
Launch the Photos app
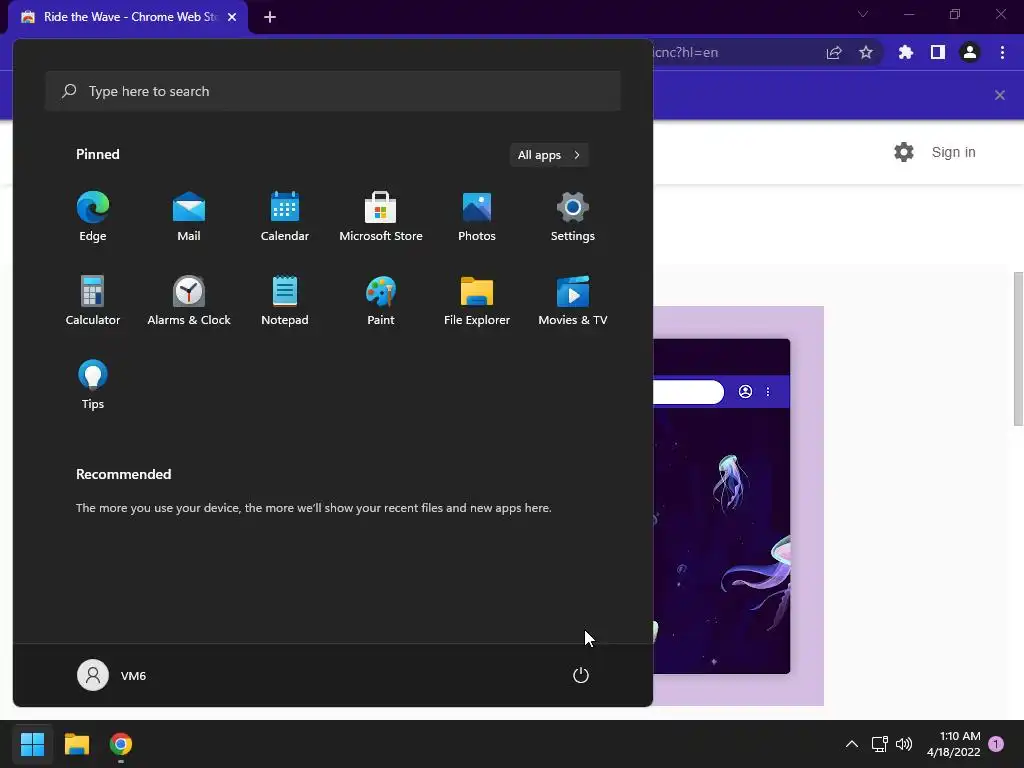(x=477, y=216)
